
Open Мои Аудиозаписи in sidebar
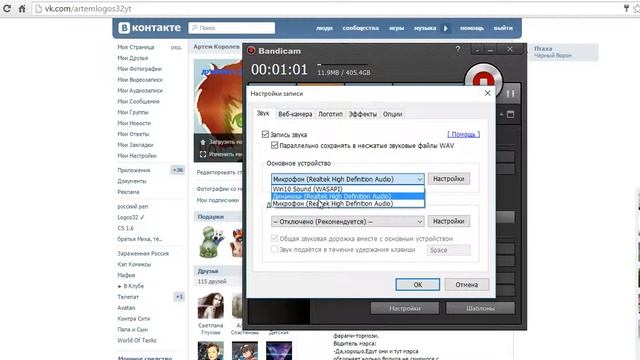tap(140, 91)
